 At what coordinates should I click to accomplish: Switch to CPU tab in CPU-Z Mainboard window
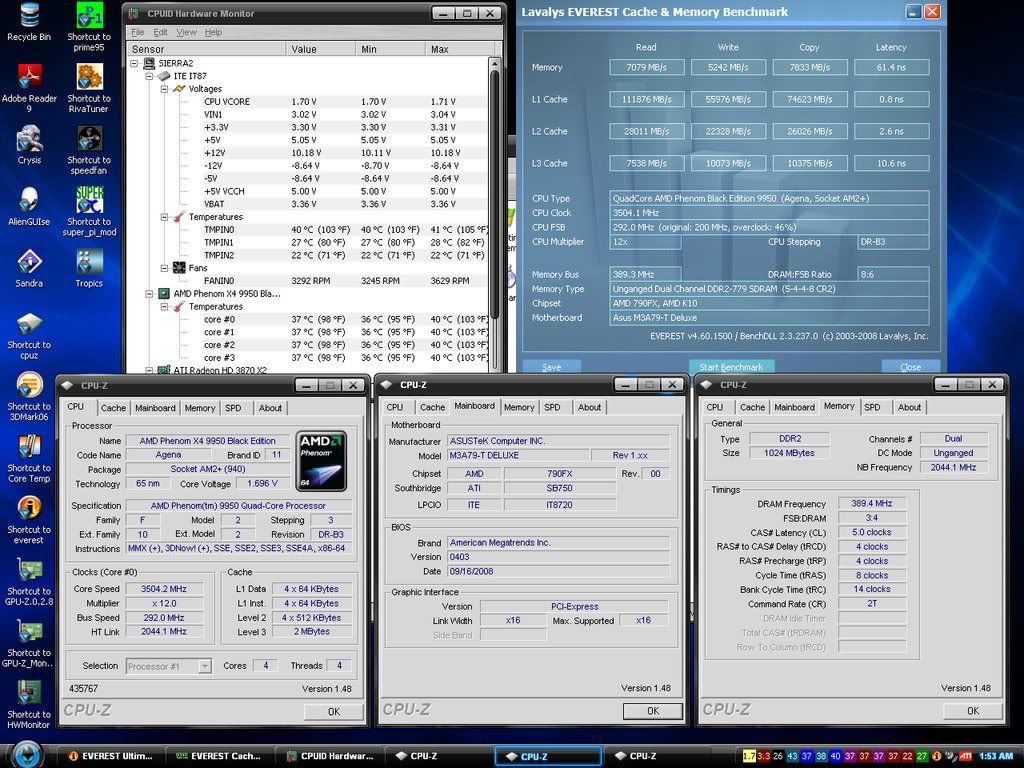[x=394, y=408]
